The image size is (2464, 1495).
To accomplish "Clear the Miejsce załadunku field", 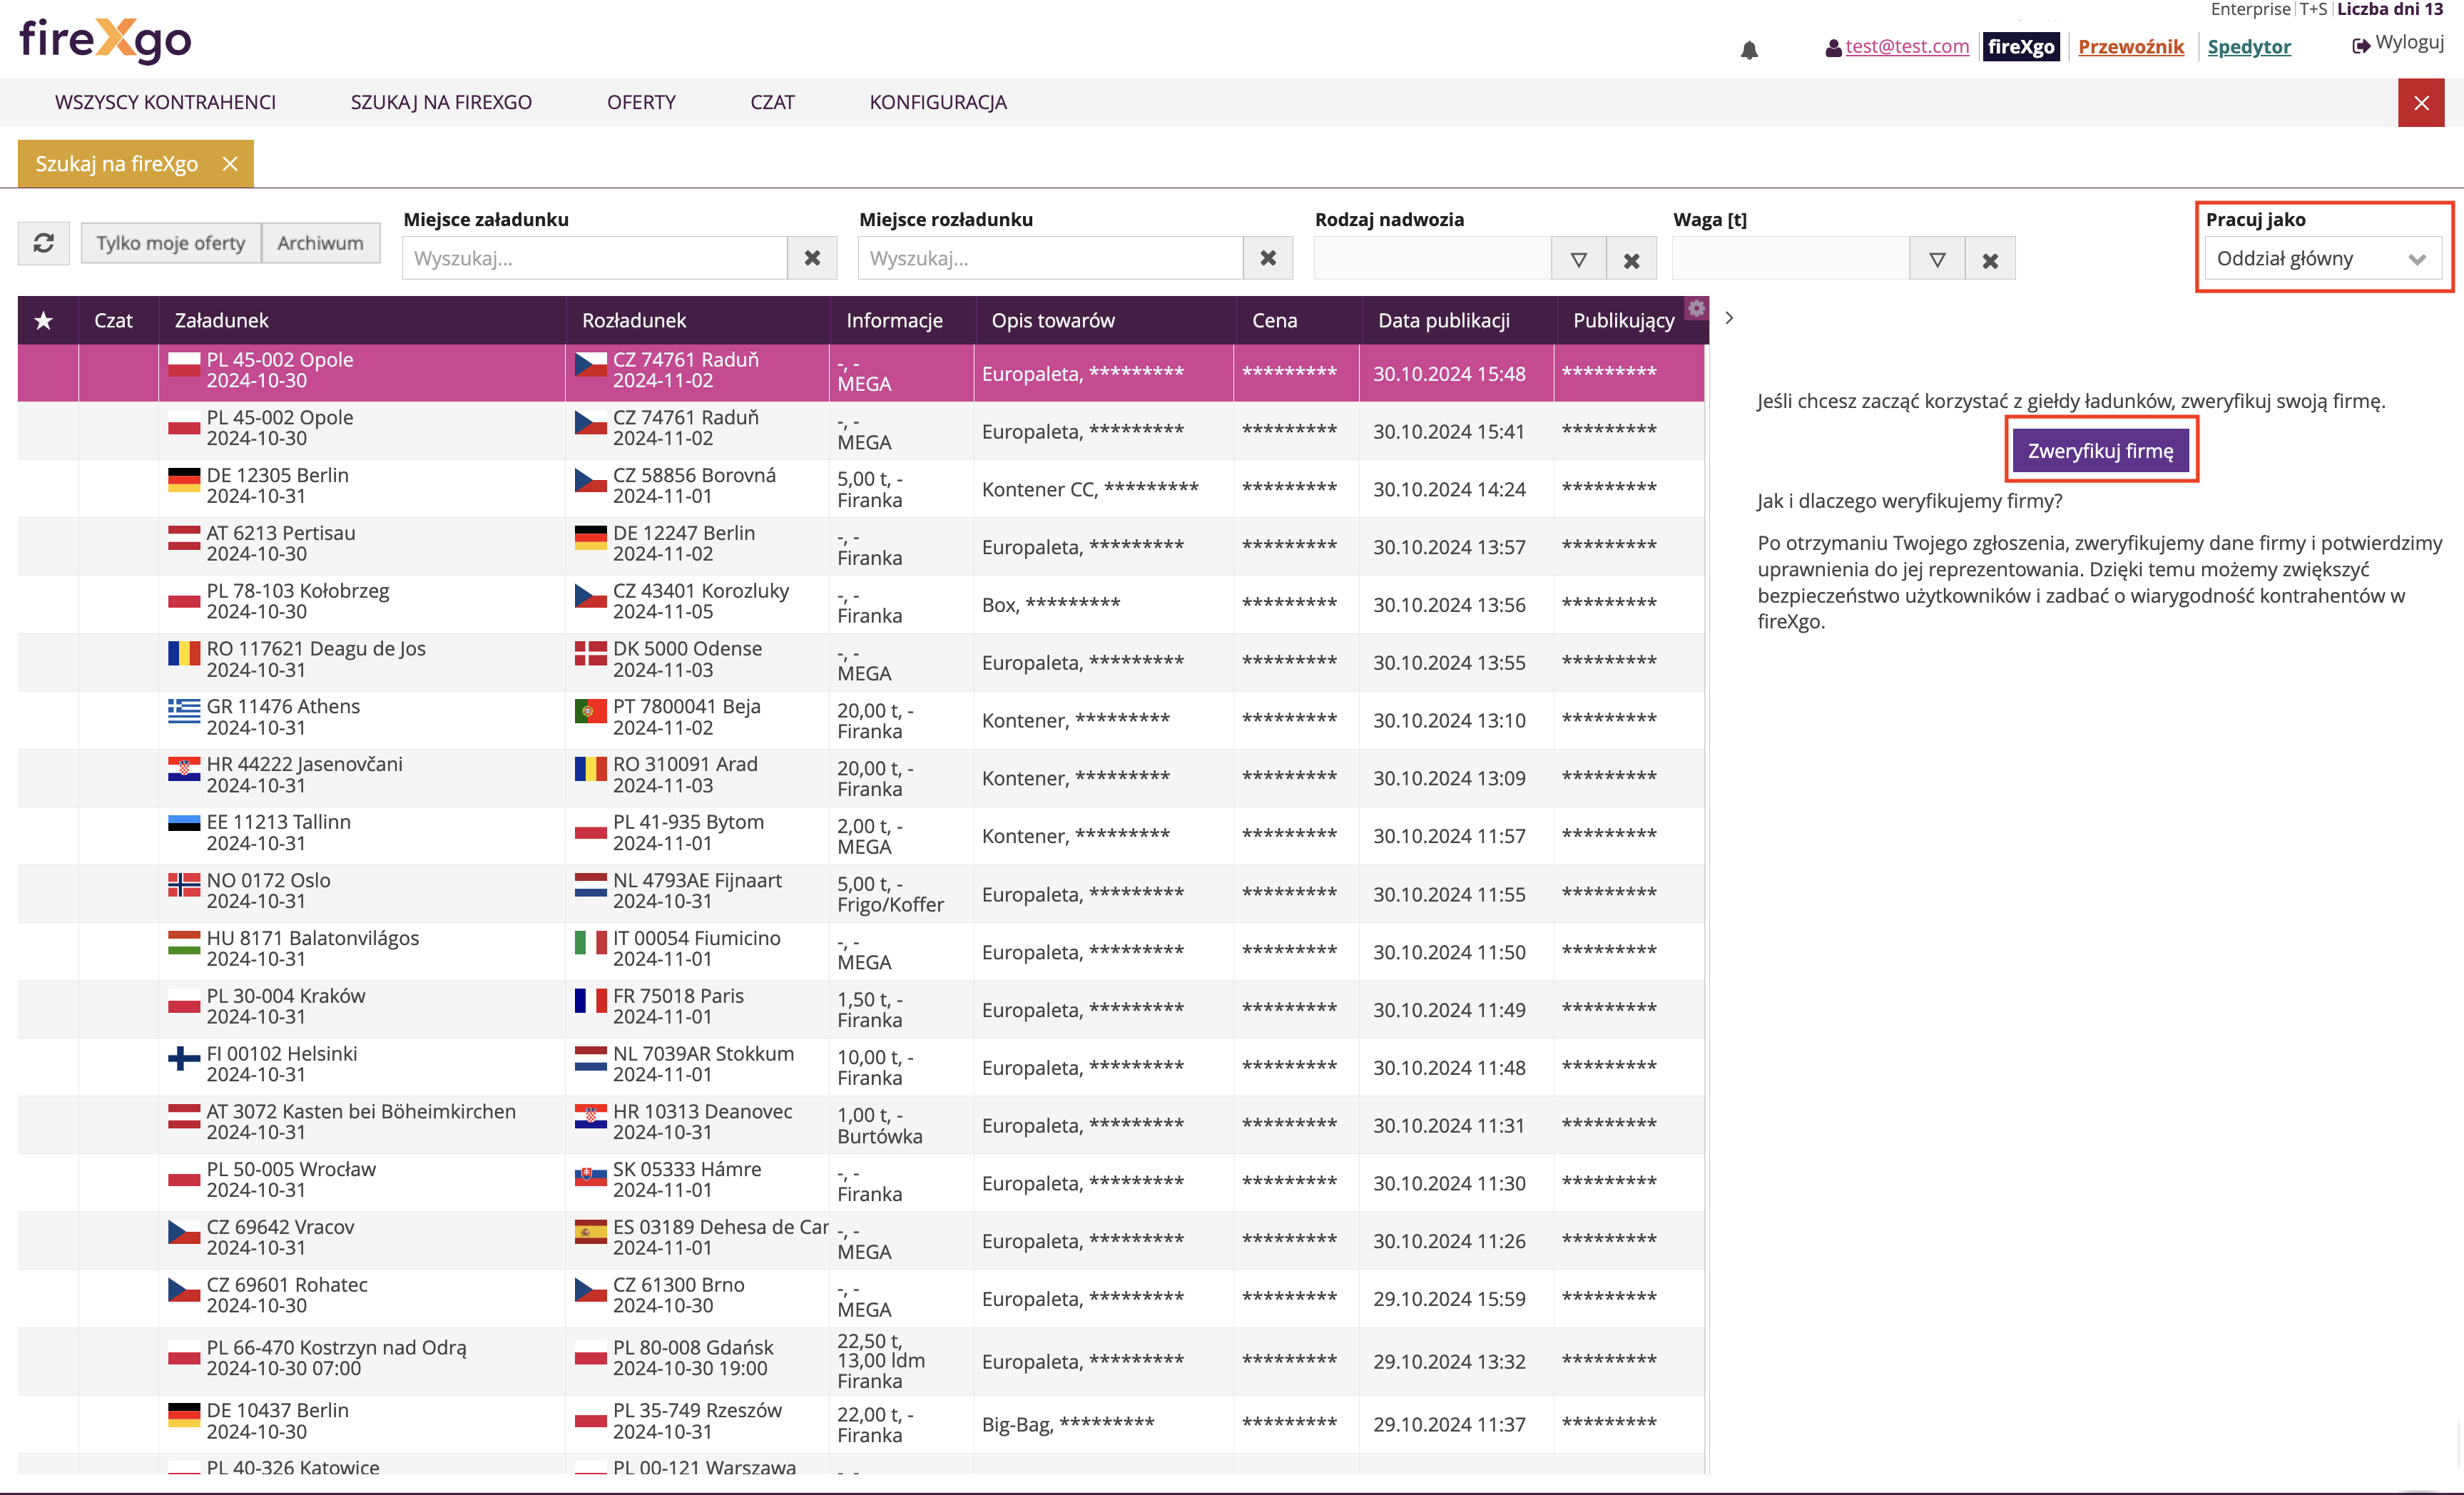I will [812, 258].
